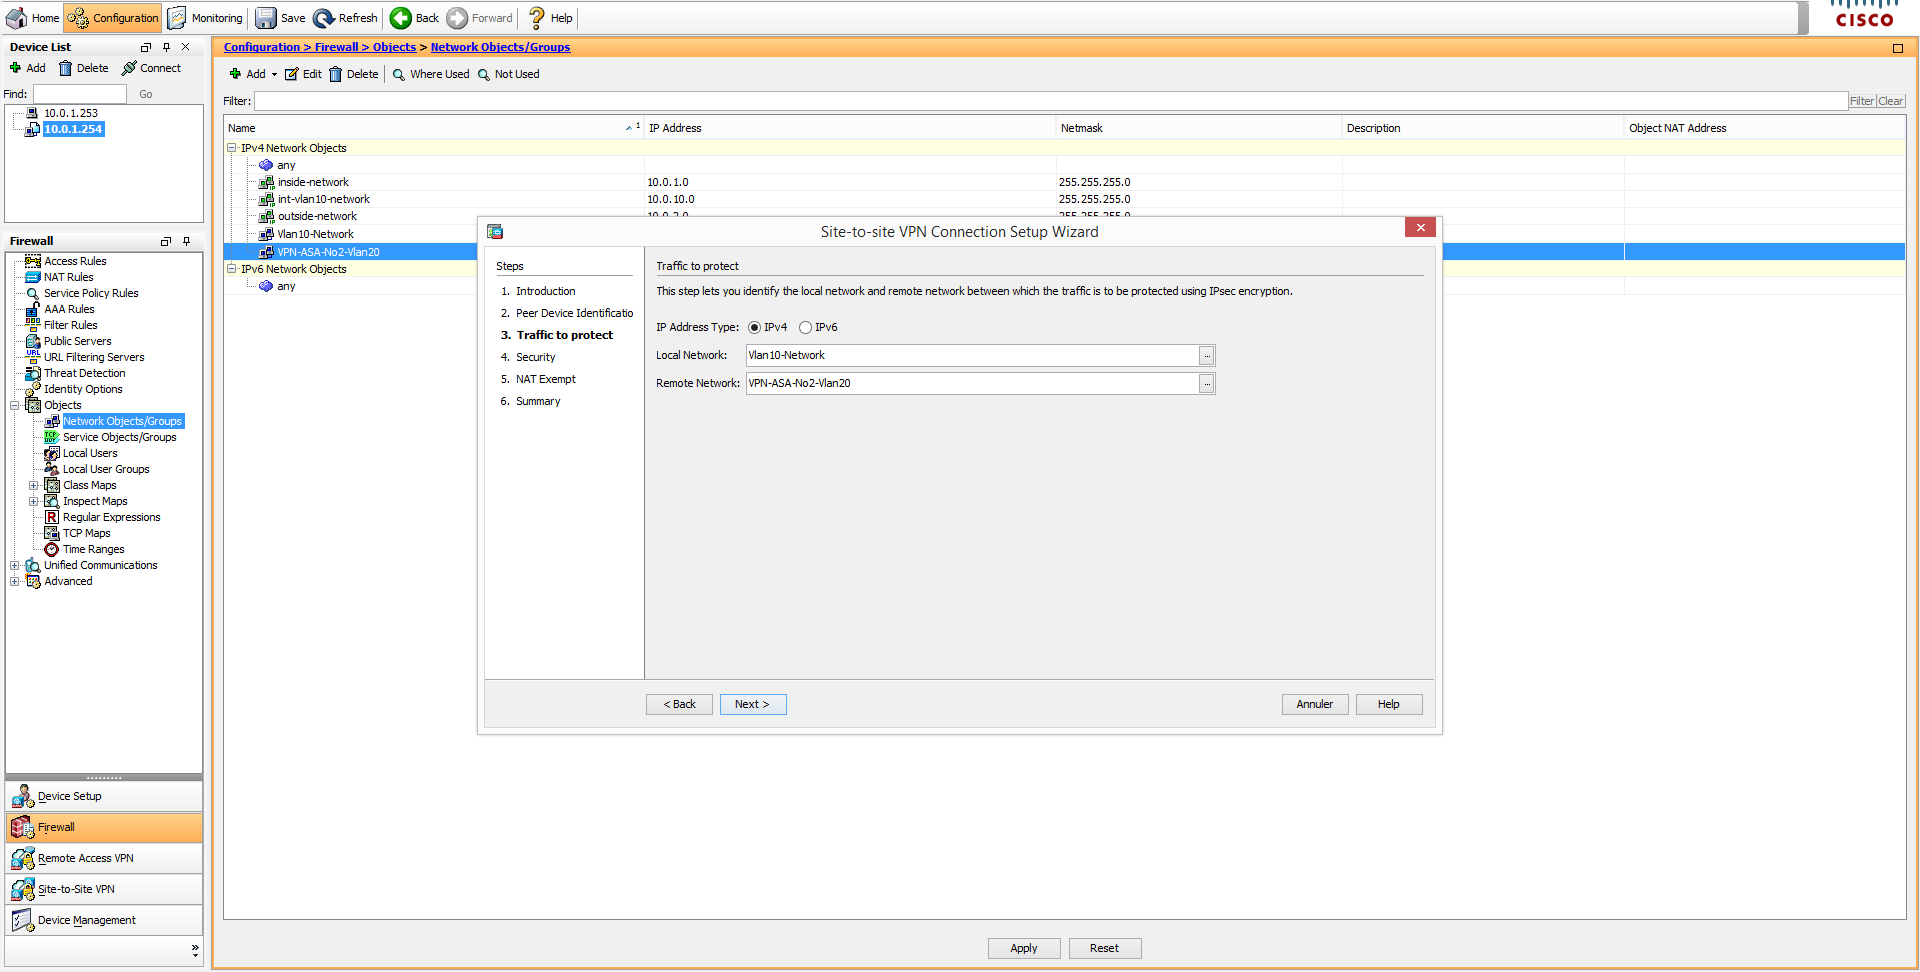Open Local Users item
Image resolution: width=1920 pixels, height=972 pixels.
click(x=90, y=453)
